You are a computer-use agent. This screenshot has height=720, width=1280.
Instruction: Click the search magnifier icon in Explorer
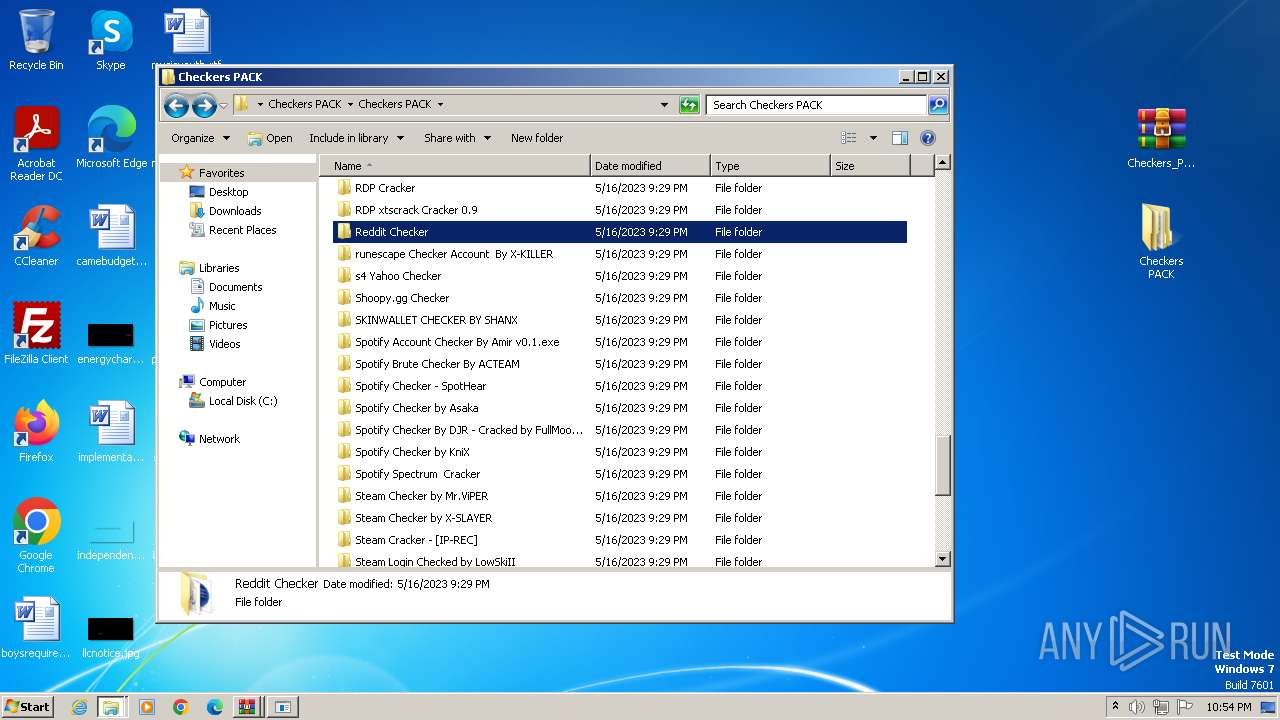point(937,105)
